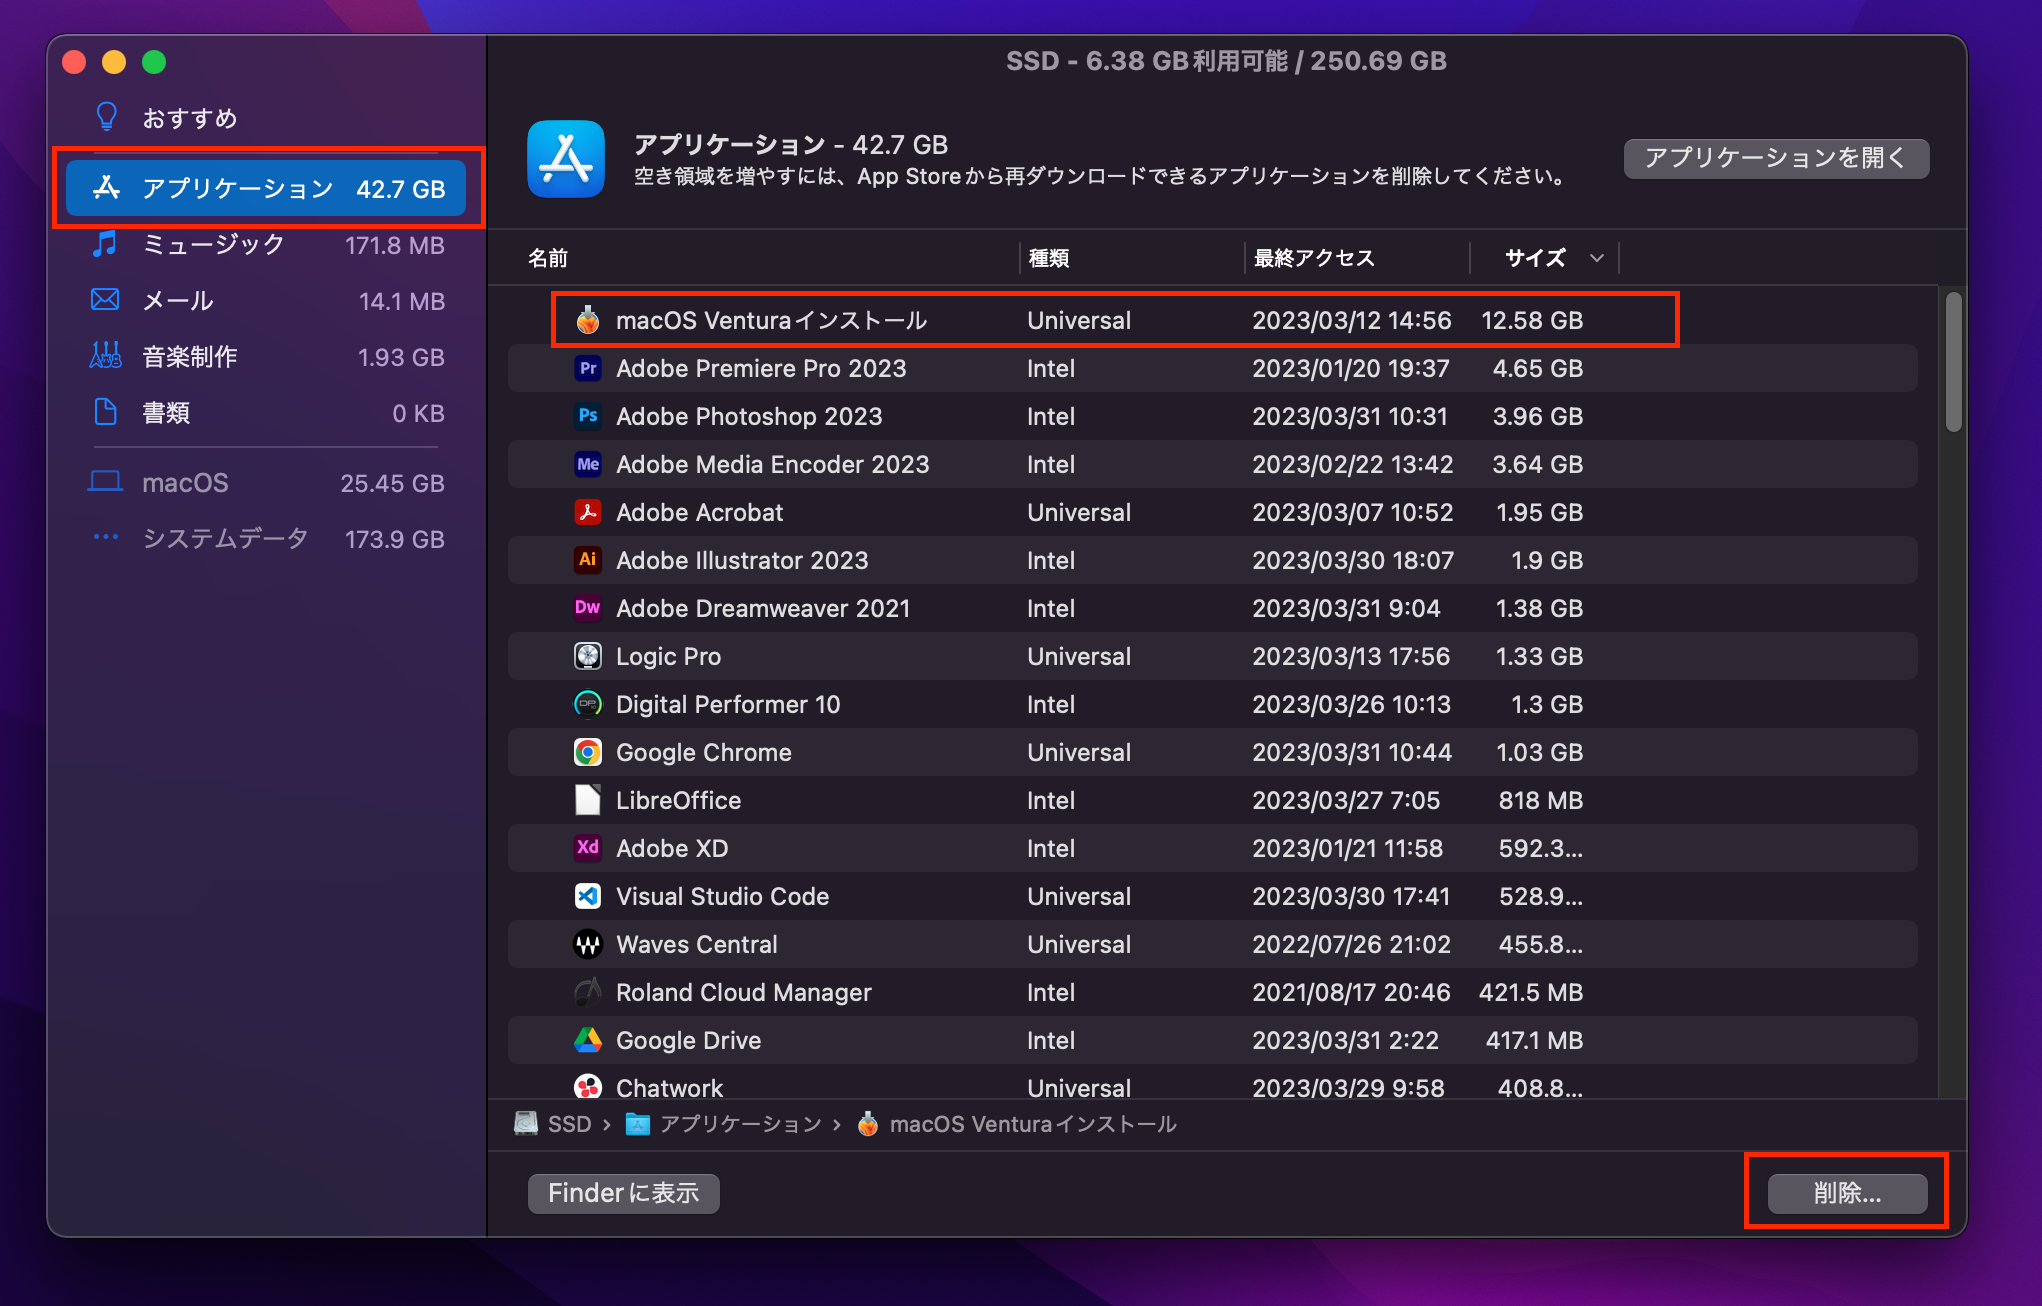Click アプリケーションを開く button
2042x1306 pixels.
point(1776,158)
